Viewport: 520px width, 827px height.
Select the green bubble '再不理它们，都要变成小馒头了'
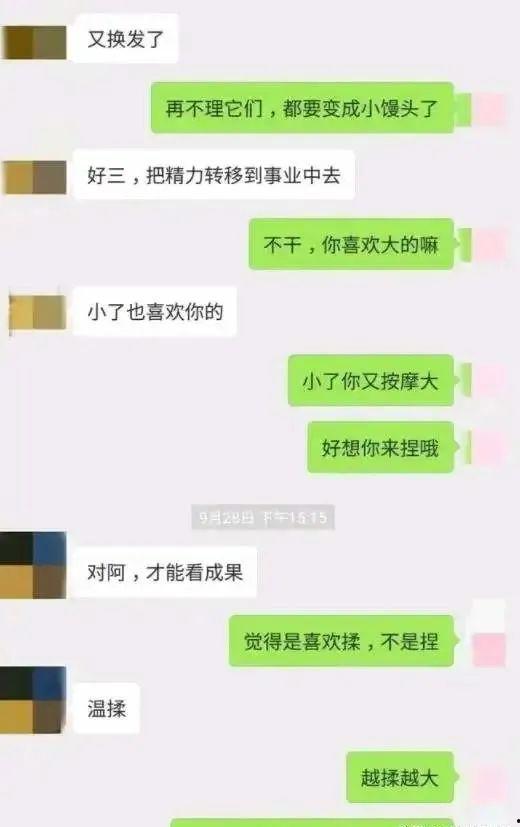coord(303,108)
